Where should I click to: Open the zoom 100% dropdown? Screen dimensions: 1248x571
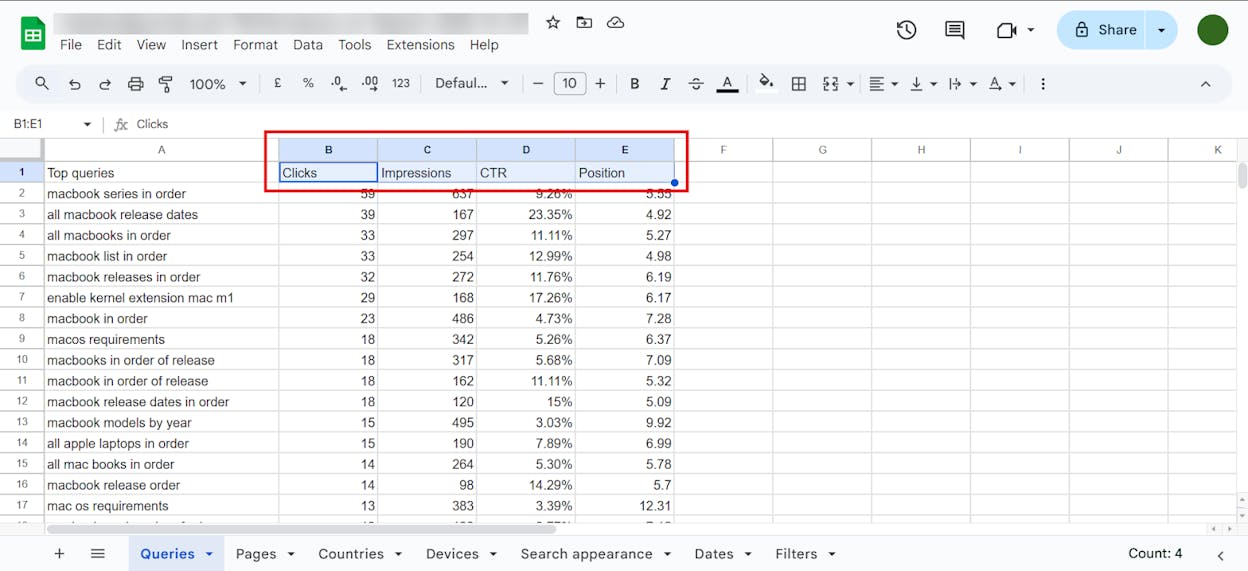tap(217, 84)
